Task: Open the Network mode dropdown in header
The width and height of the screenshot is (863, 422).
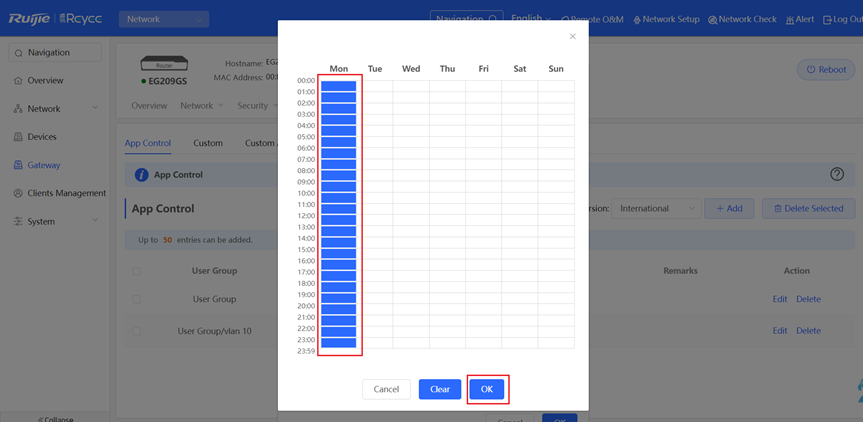Action: pyautogui.click(x=163, y=19)
